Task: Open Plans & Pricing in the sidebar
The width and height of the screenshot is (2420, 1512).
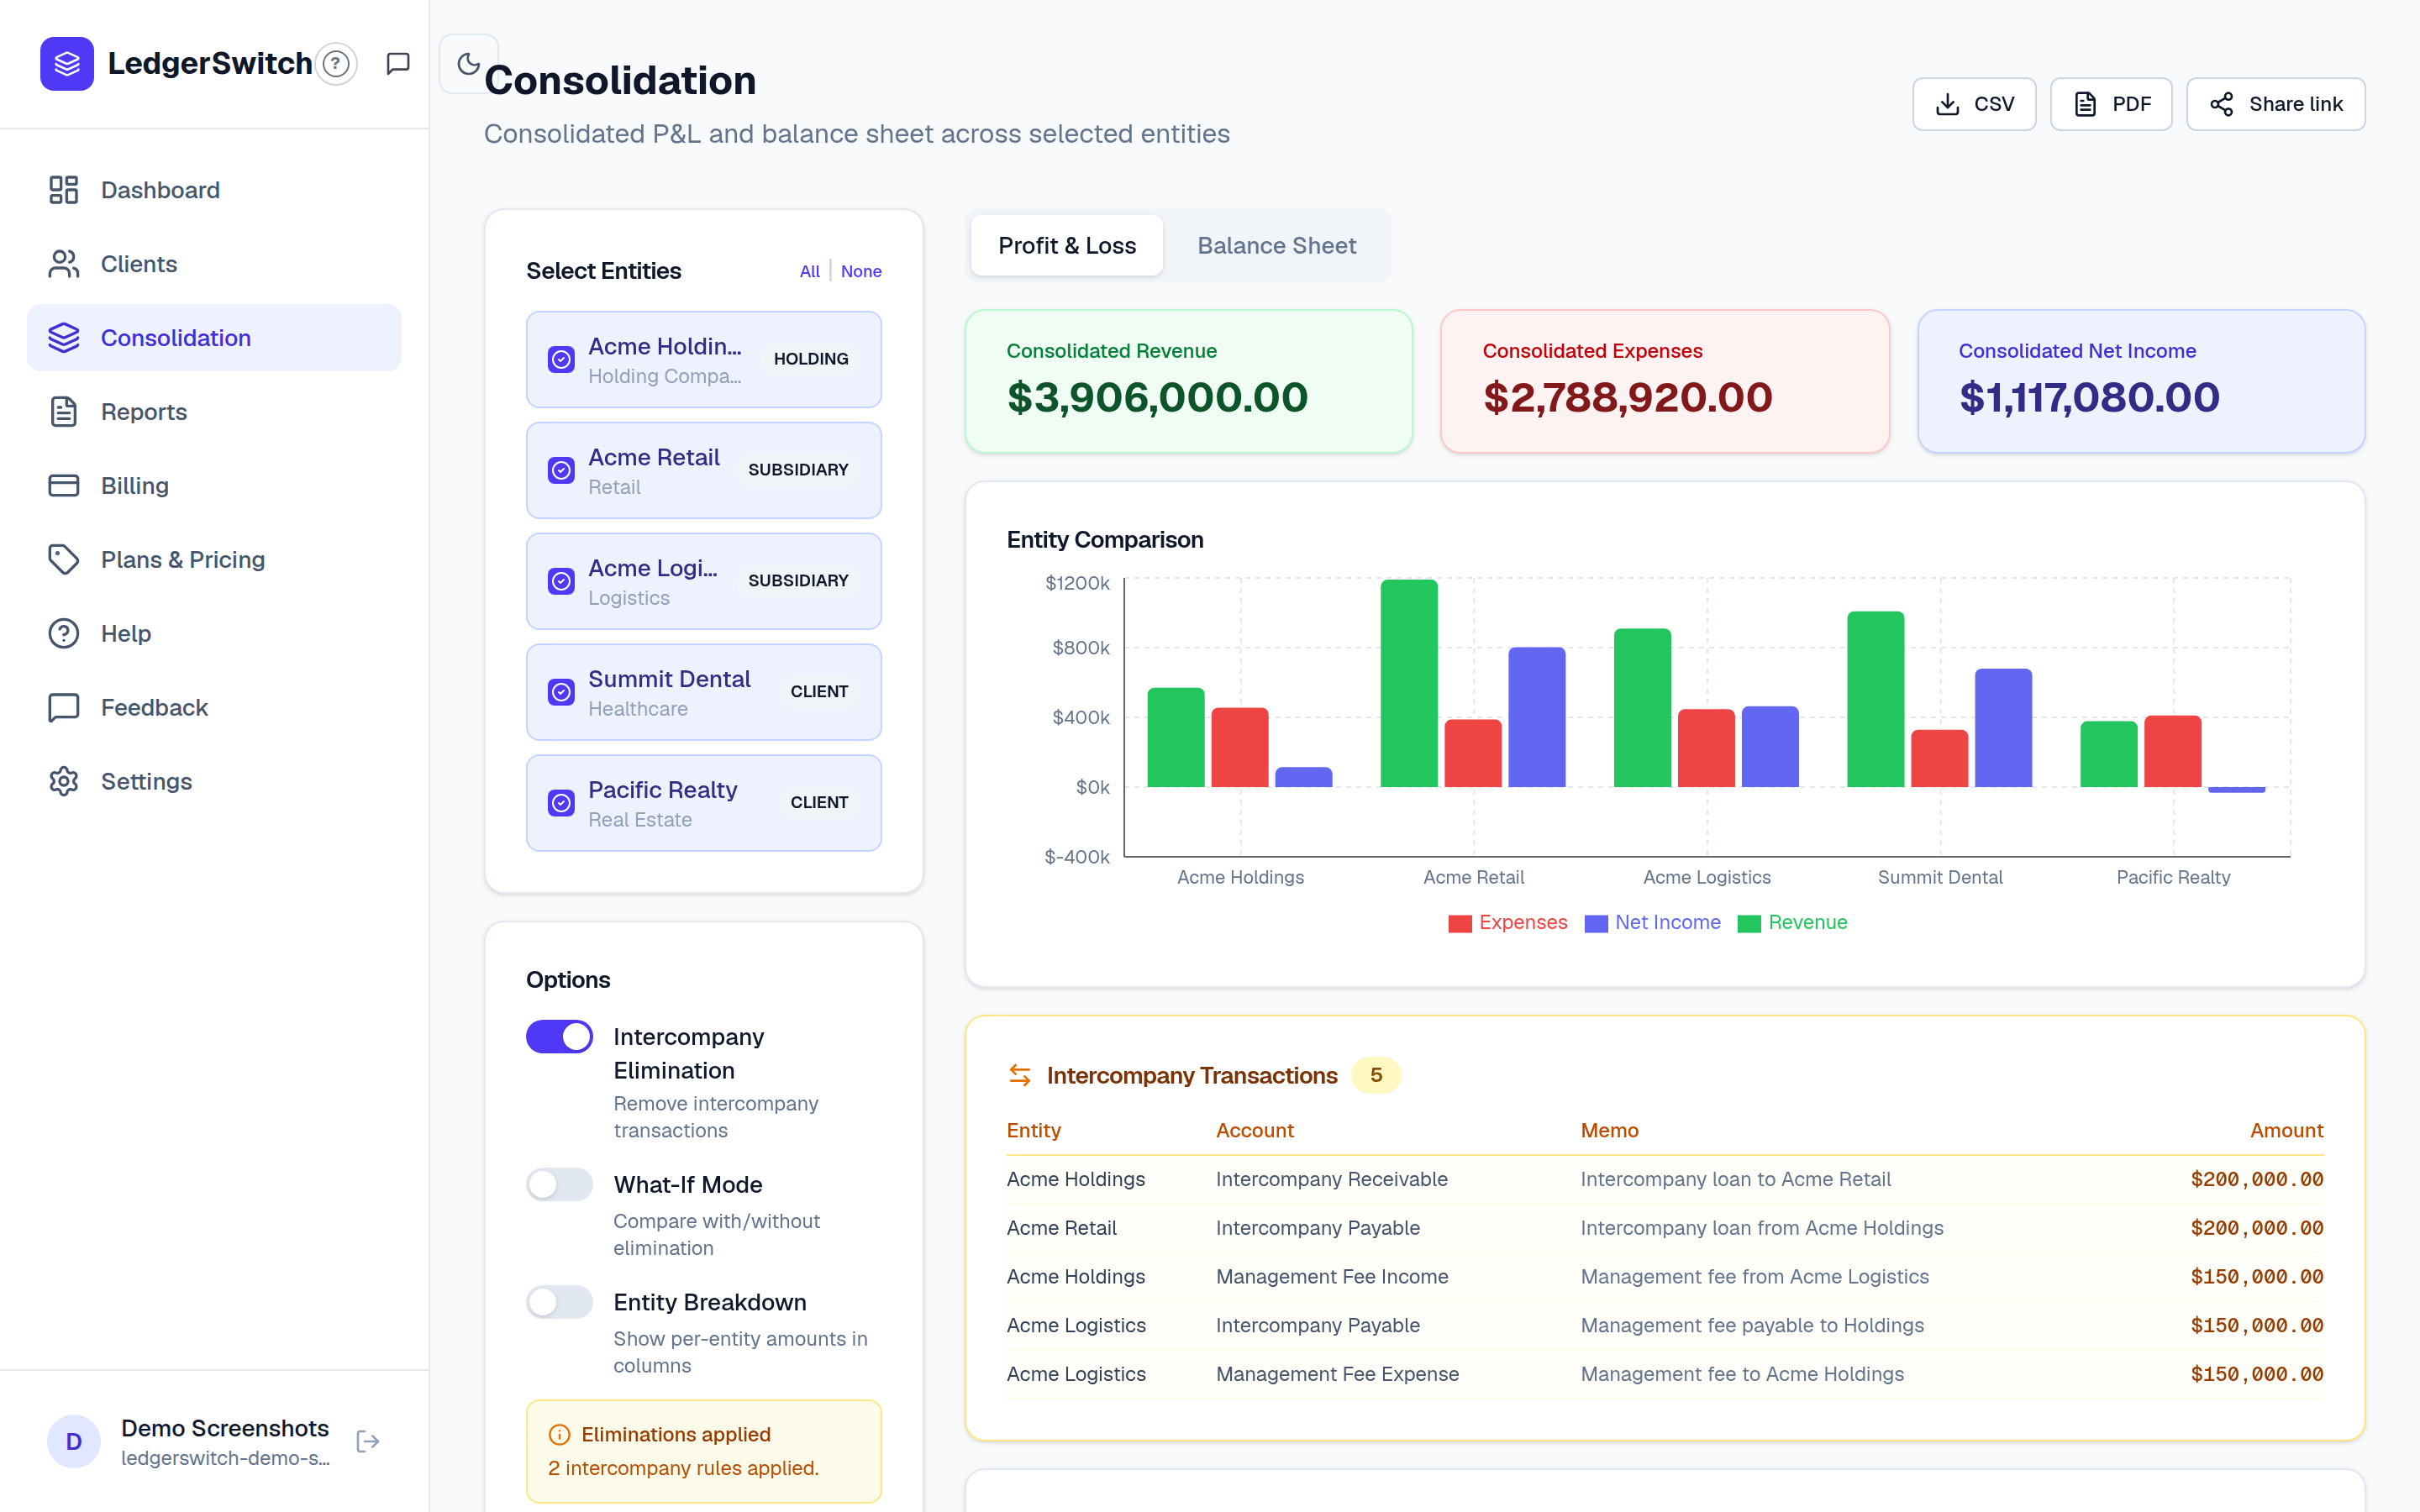Action: tap(214, 560)
